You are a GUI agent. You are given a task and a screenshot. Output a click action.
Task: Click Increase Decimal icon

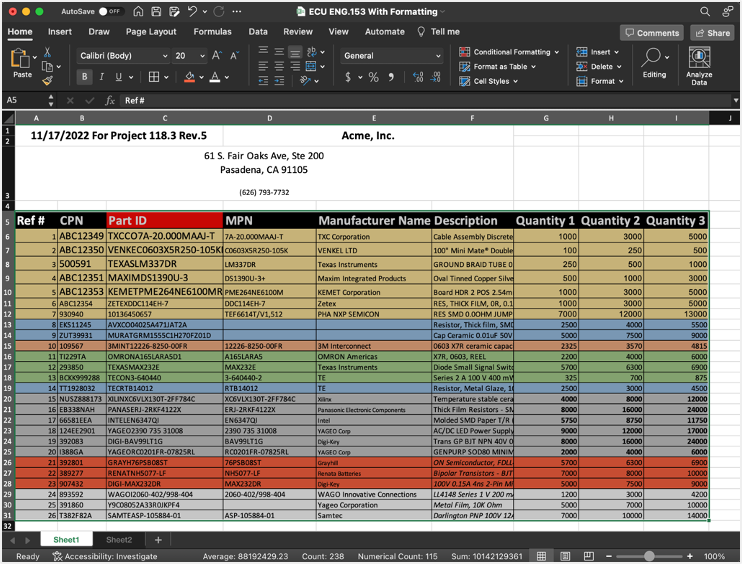pyautogui.click(x=418, y=77)
